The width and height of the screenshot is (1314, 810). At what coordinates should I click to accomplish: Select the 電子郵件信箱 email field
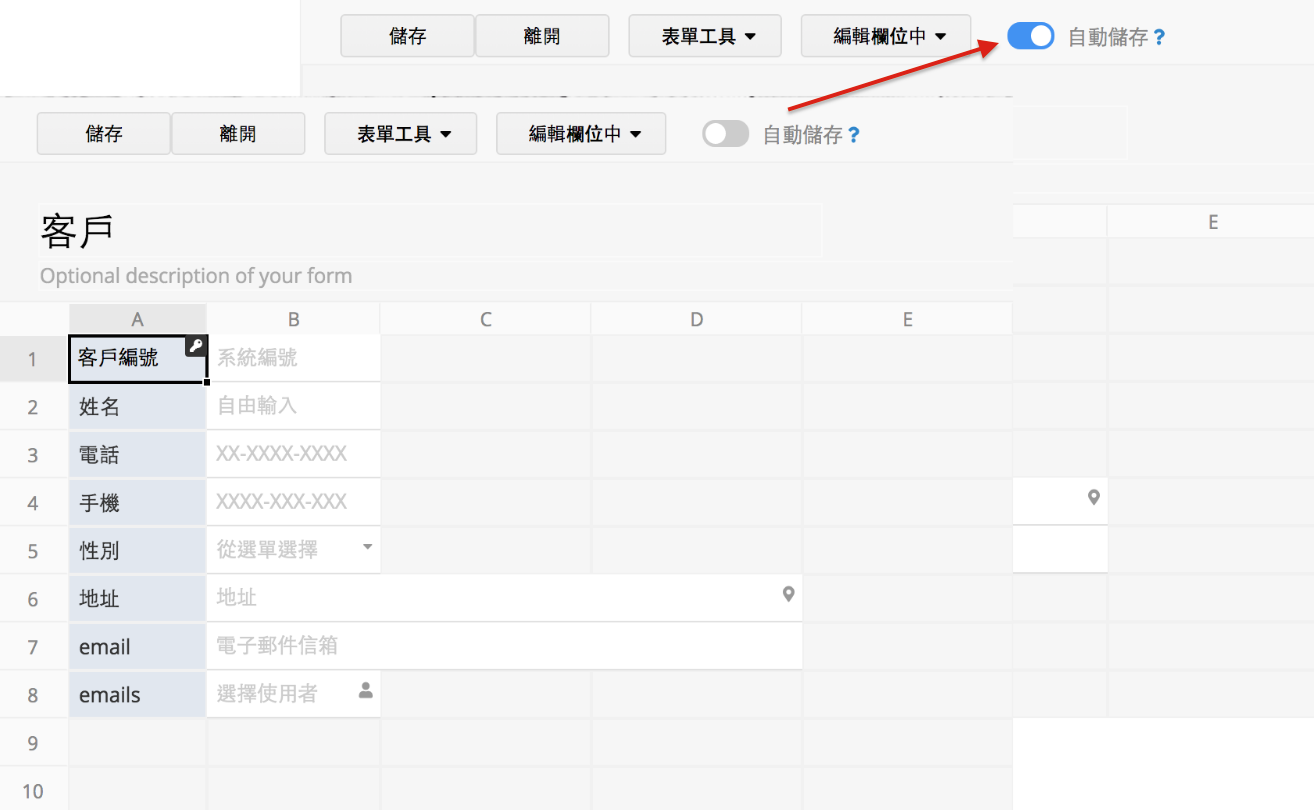(x=504, y=646)
